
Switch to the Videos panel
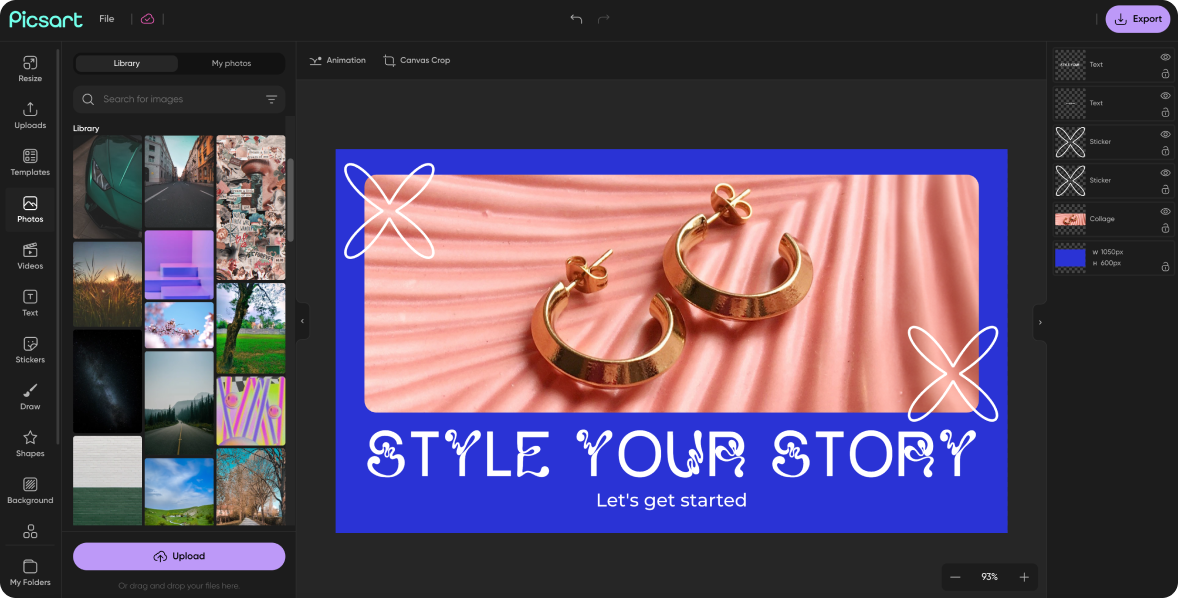(x=30, y=257)
